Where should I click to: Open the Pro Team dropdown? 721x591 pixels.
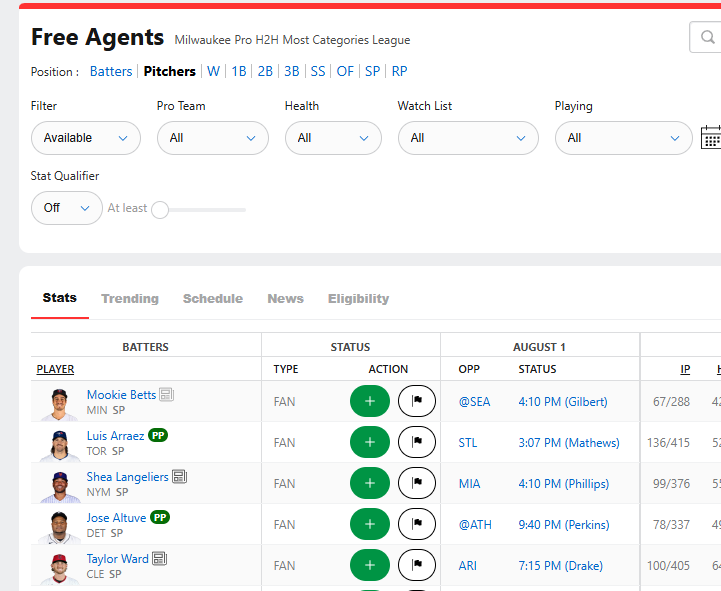213,138
